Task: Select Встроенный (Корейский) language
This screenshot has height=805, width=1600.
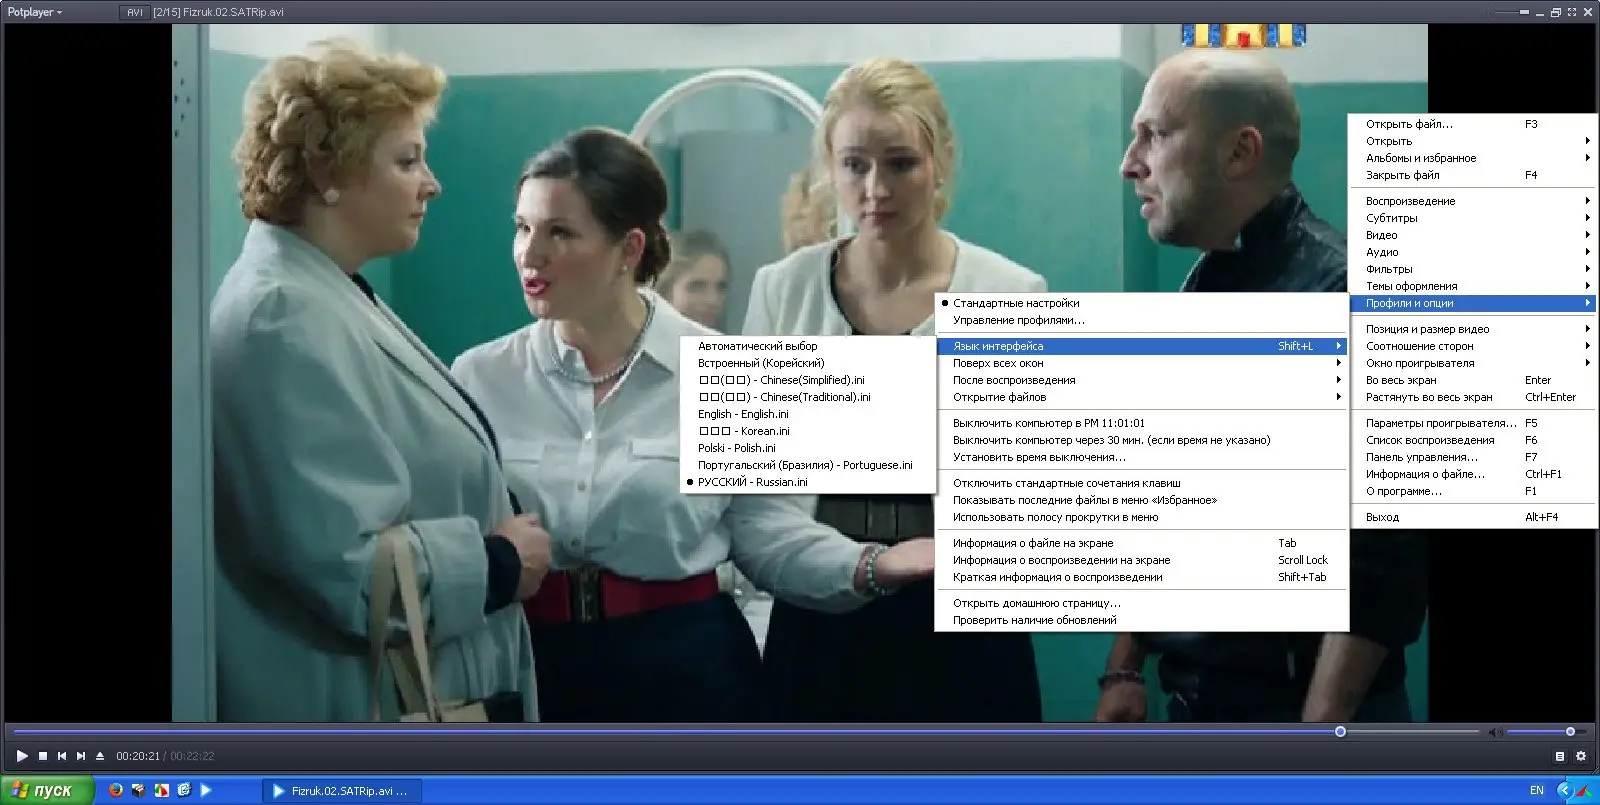Action: (806, 363)
